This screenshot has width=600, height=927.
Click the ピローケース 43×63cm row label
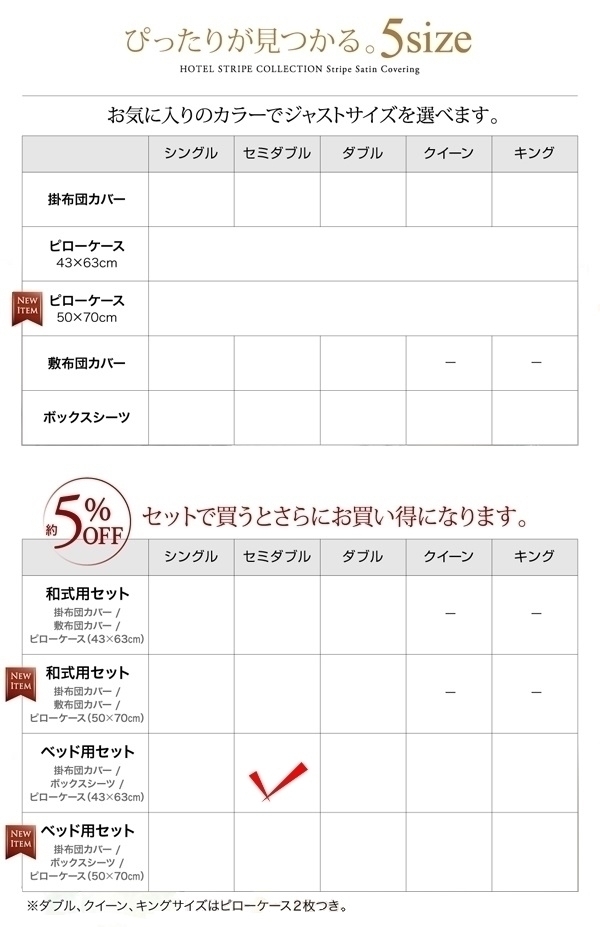click(86, 254)
